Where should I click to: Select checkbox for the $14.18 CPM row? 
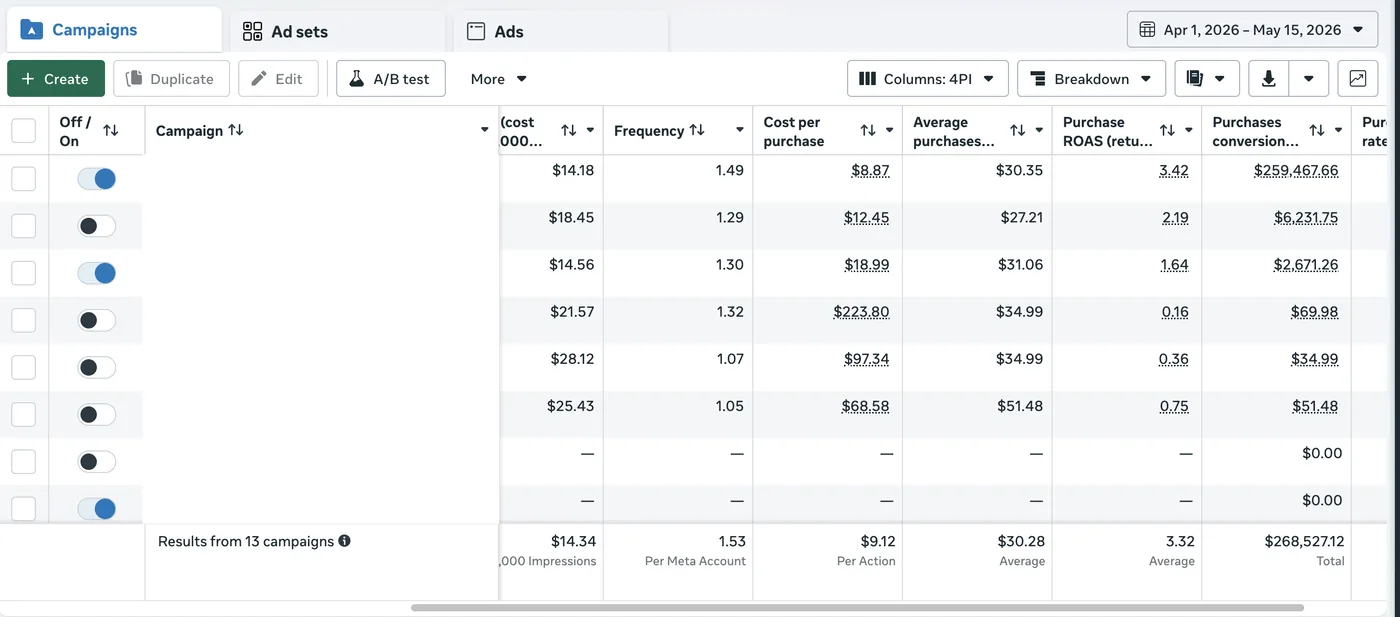pyautogui.click(x=23, y=179)
